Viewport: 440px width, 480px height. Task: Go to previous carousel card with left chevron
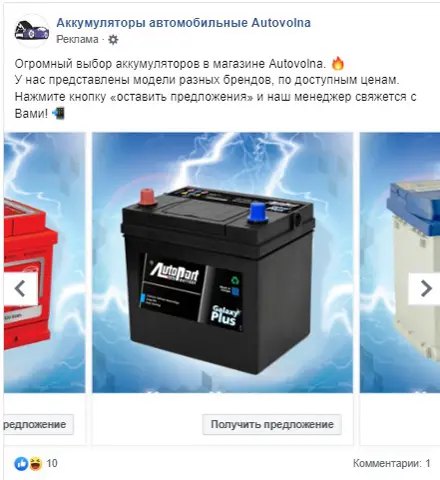coord(21,288)
